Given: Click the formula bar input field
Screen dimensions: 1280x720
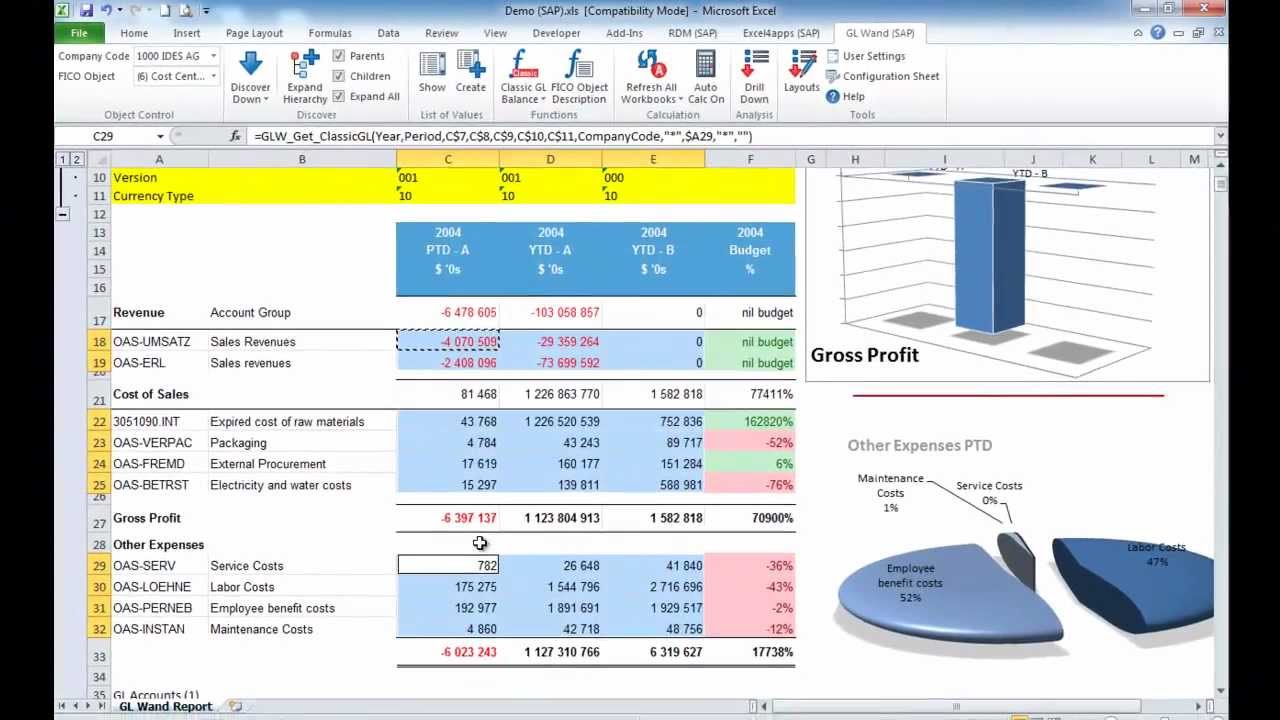Looking at the screenshot, I should [730, 136].
